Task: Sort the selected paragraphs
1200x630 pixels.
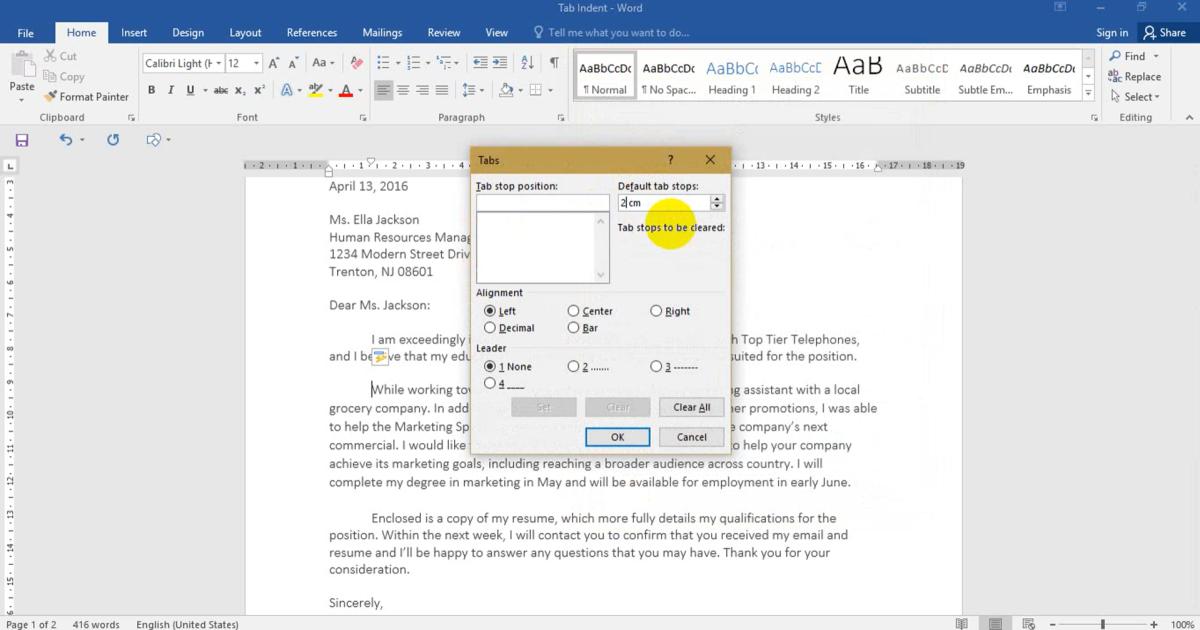Action: pos(528,63)
